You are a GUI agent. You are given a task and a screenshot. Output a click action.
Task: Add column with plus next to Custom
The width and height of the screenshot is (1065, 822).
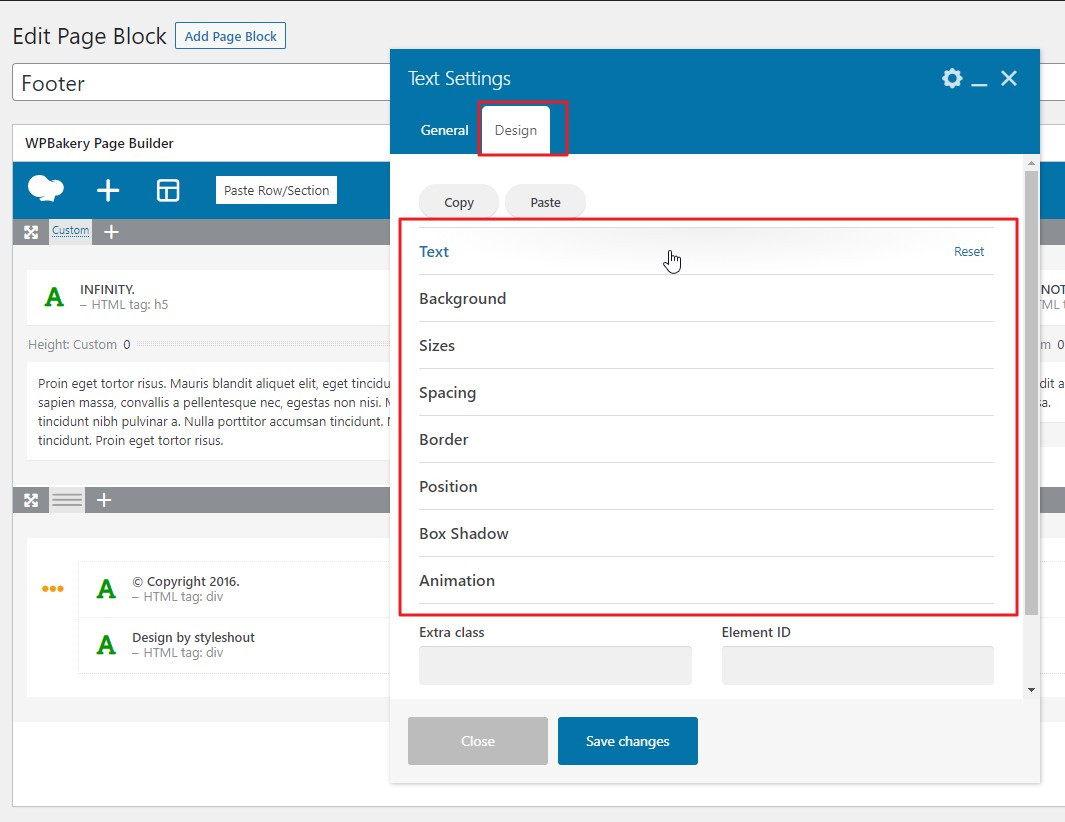tap(111, 232)
